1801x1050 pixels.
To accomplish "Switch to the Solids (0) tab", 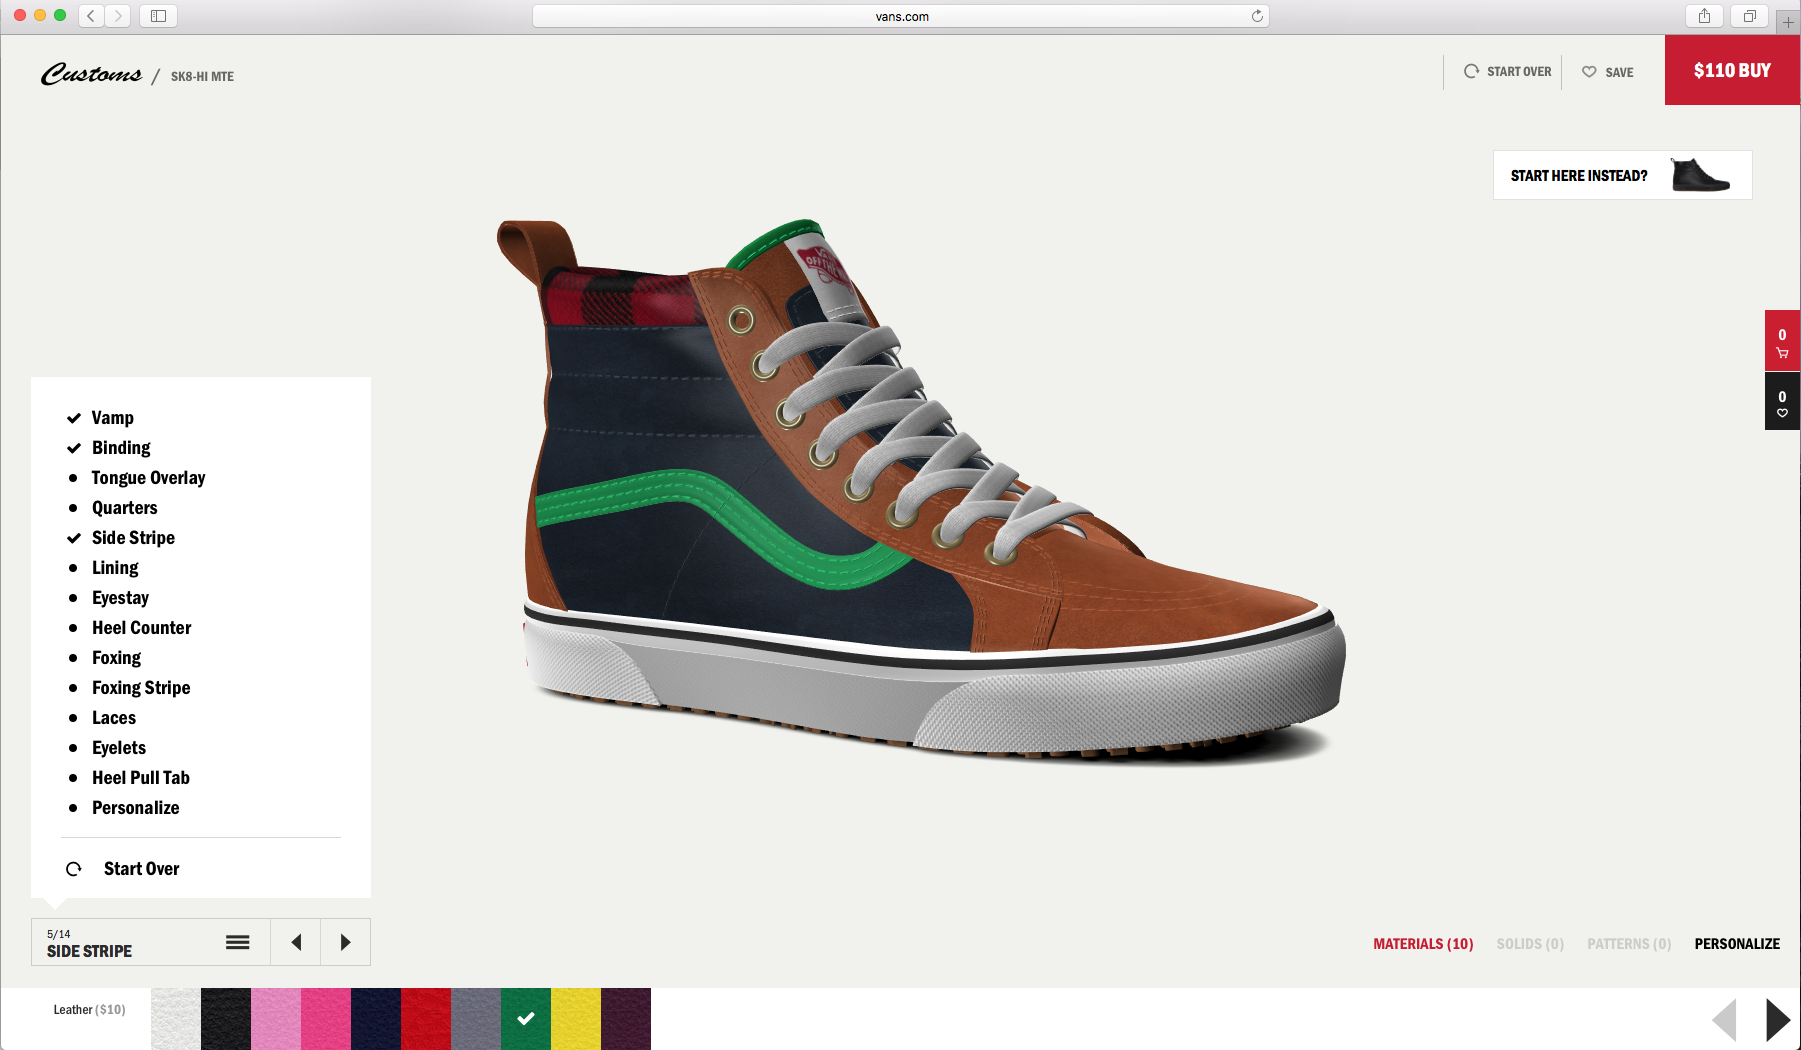I will coord(1530,944).
